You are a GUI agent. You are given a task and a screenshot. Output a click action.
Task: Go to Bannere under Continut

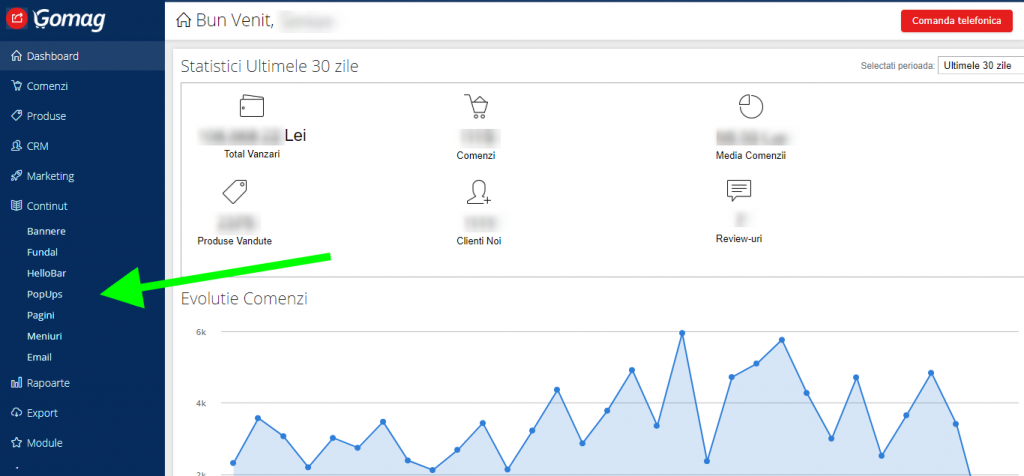tap(46, 231)
